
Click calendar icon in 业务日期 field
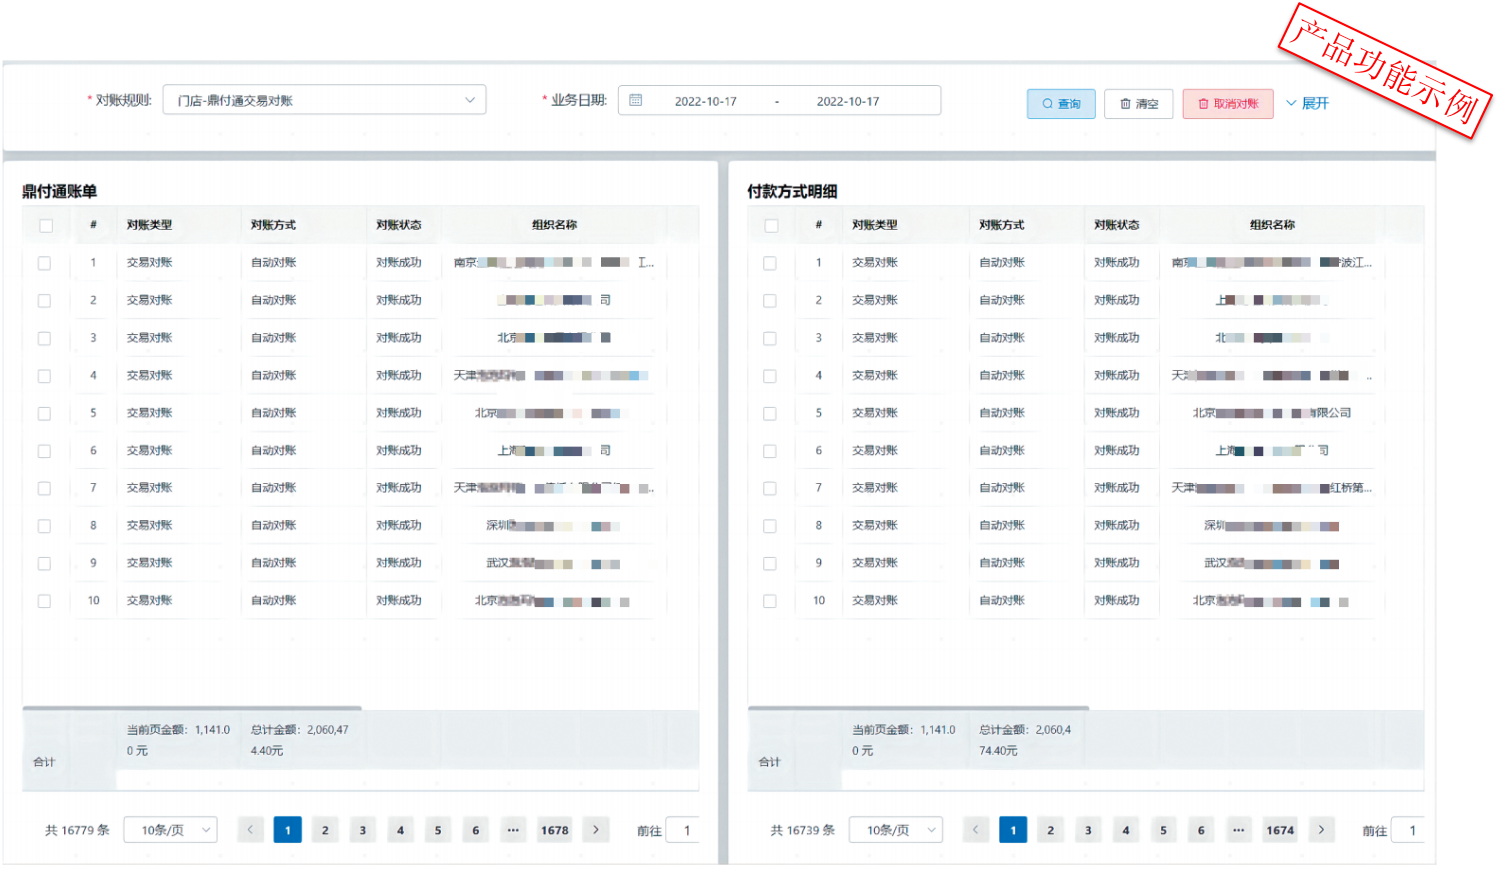pyautogui.click(x=636, y=100)
